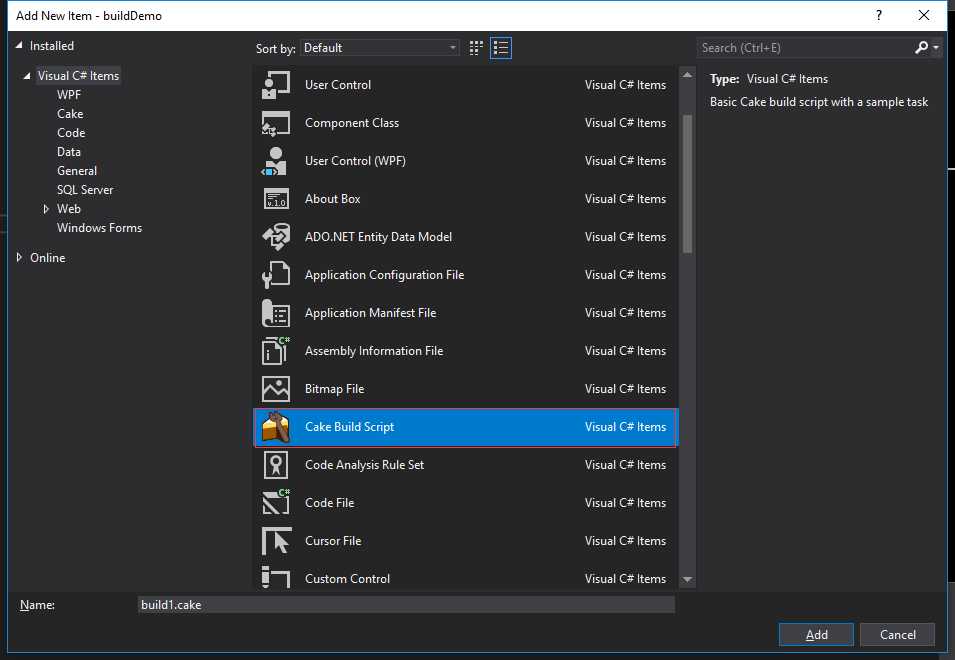Select the Application Configuration File icon
The width and height of the screenshot is (955, 660).
pos(276,275)
